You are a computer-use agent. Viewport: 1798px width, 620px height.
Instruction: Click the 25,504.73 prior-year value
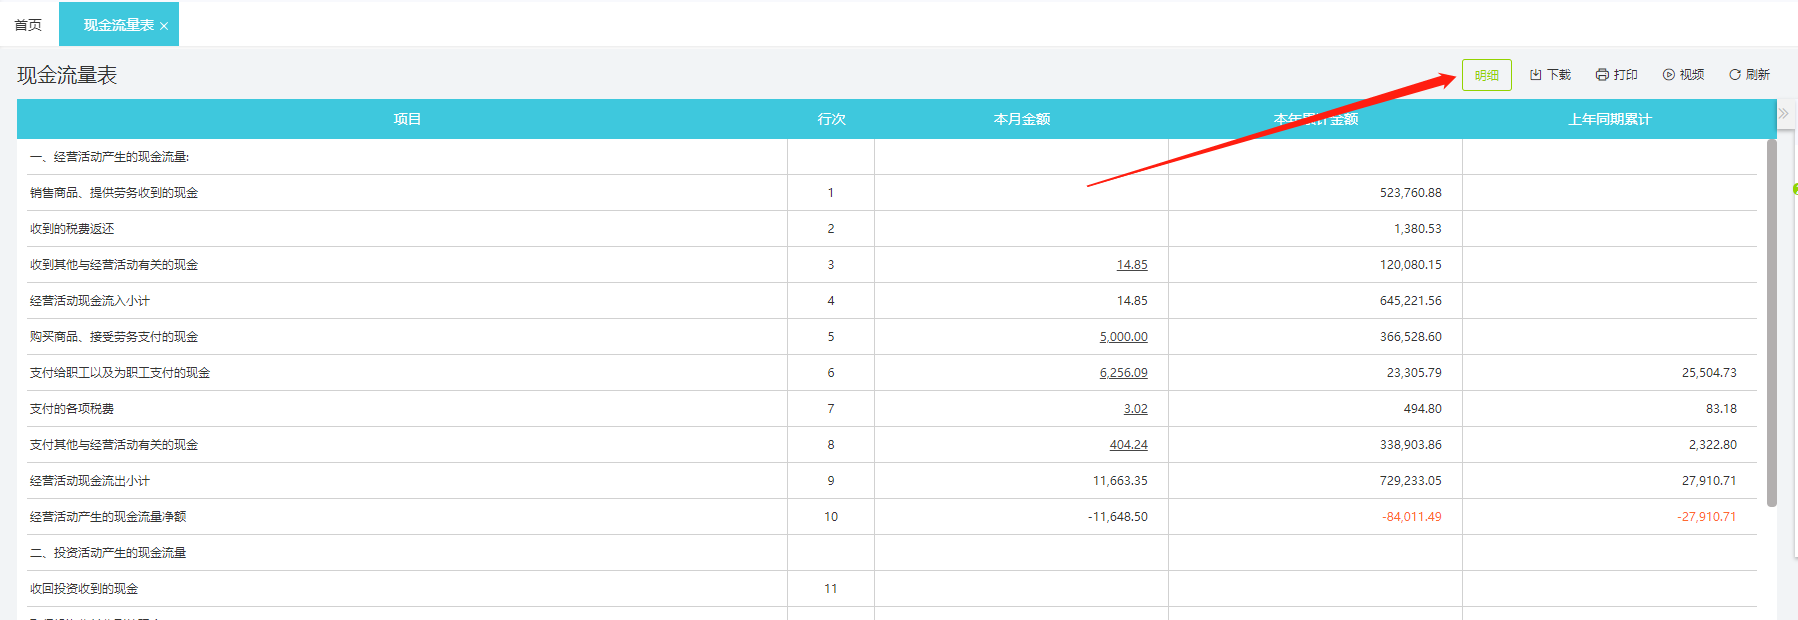[x=1709, y=373]
